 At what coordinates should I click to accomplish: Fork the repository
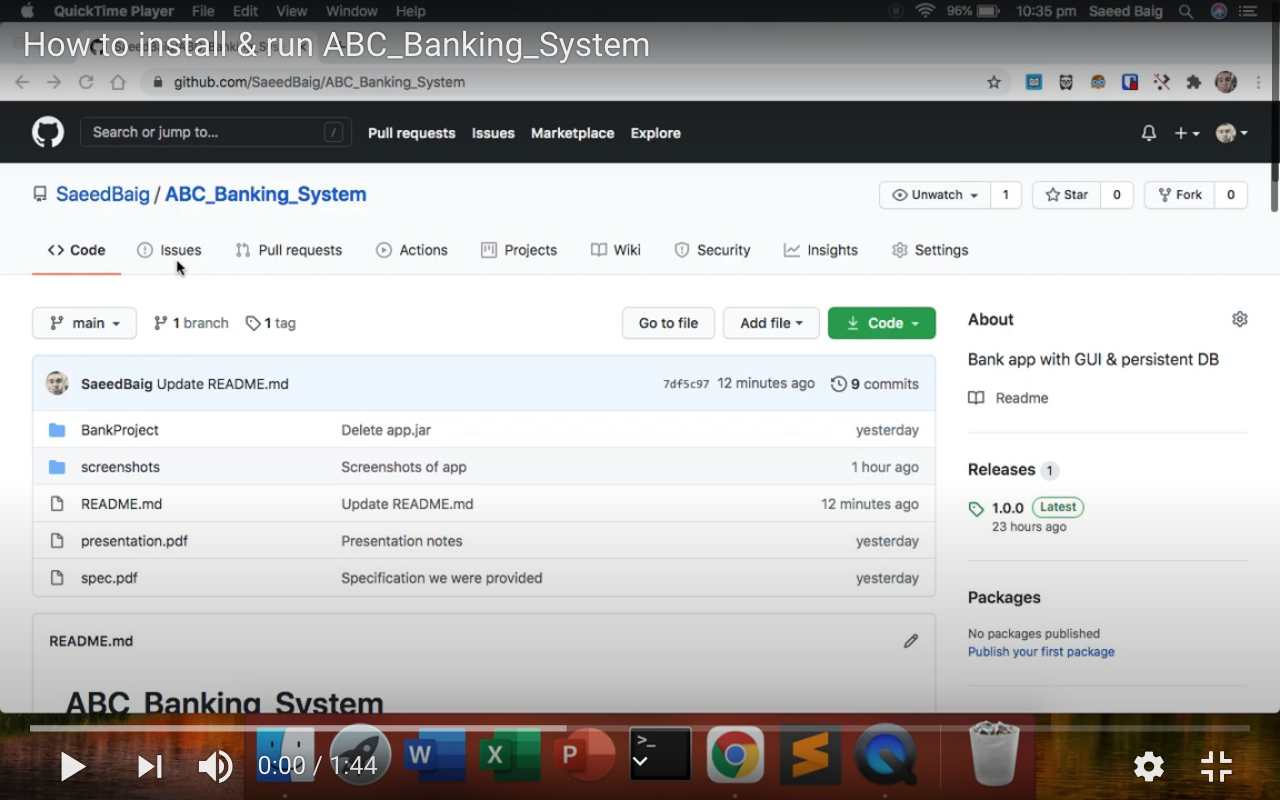coord(1180,195)
